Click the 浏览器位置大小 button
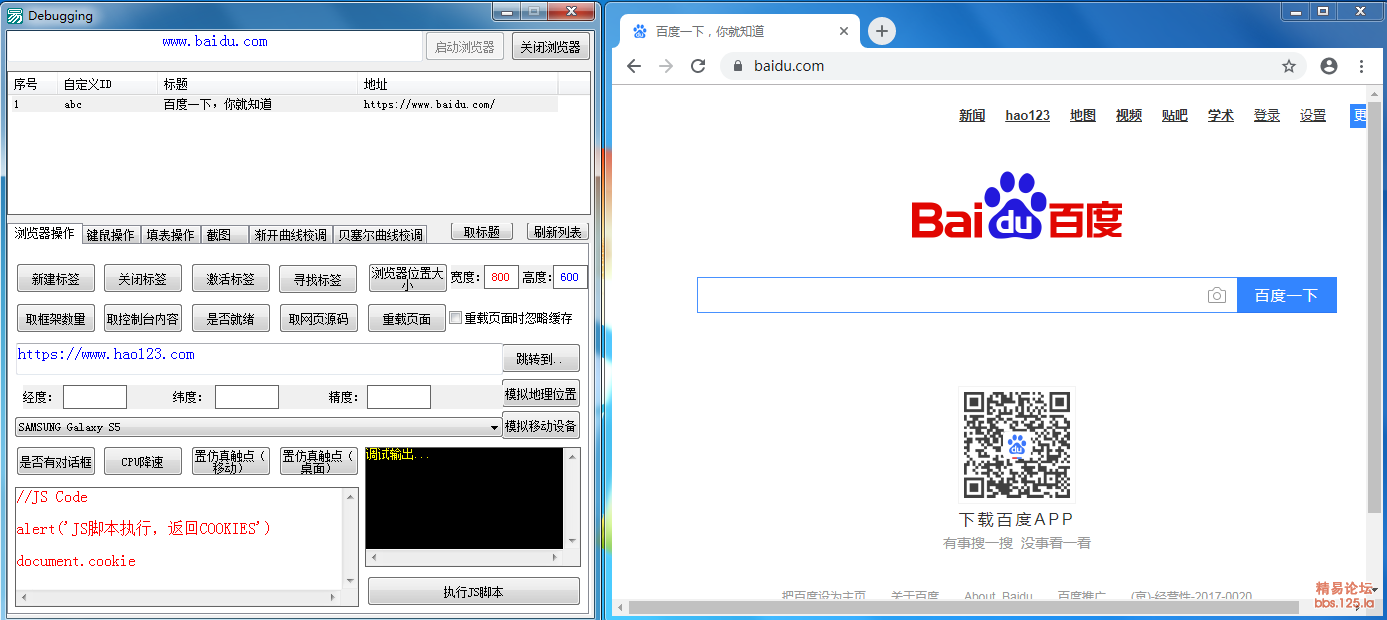The width and height of the screenshot is (1387, 620). click(x=407, y=278)
